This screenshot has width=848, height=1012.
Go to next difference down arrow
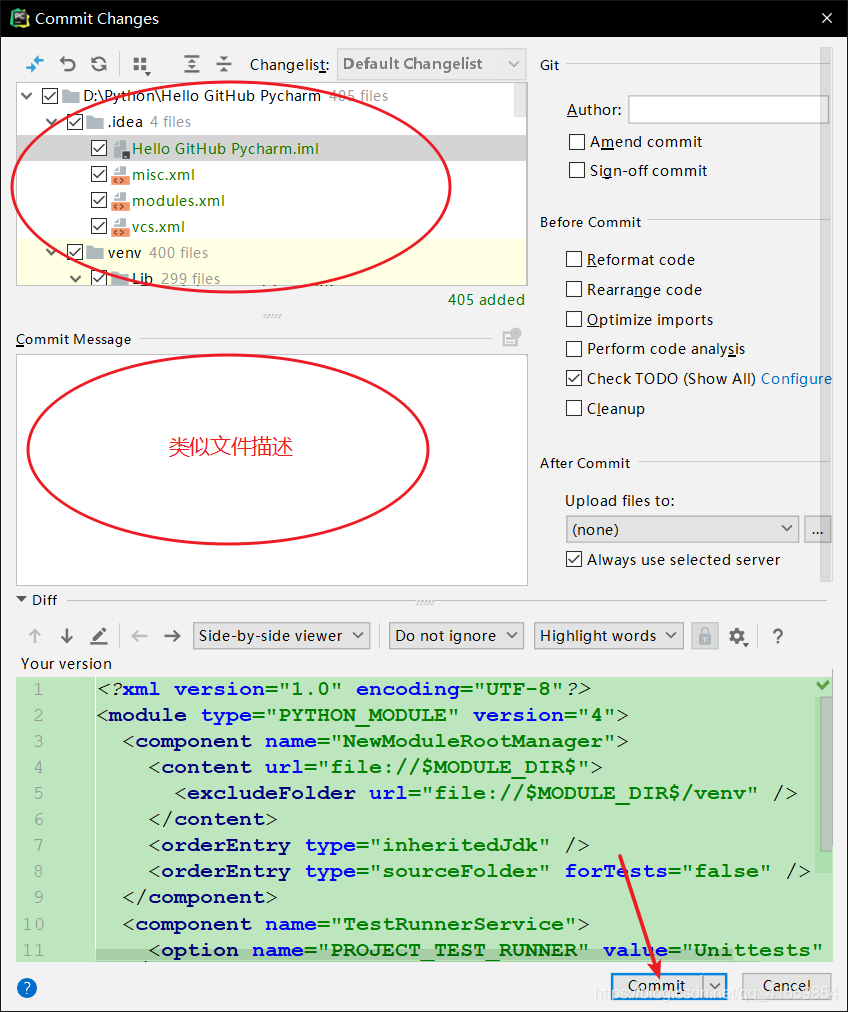coord(66,636)
